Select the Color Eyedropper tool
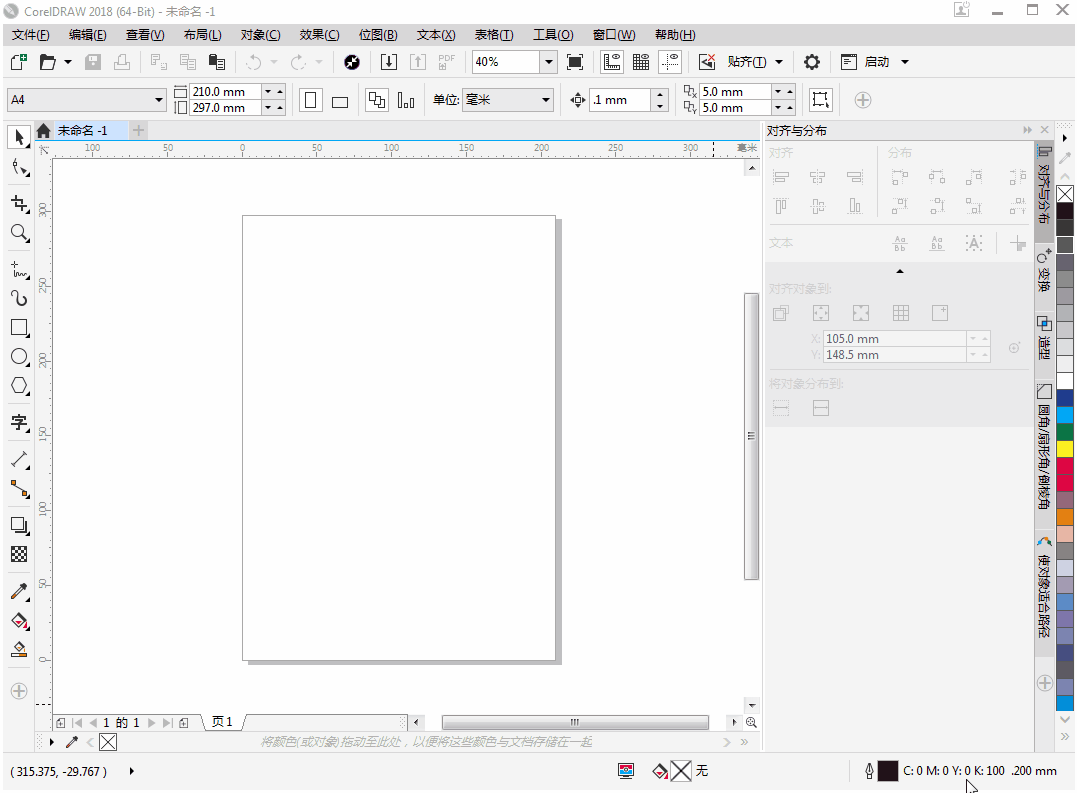 19,591
